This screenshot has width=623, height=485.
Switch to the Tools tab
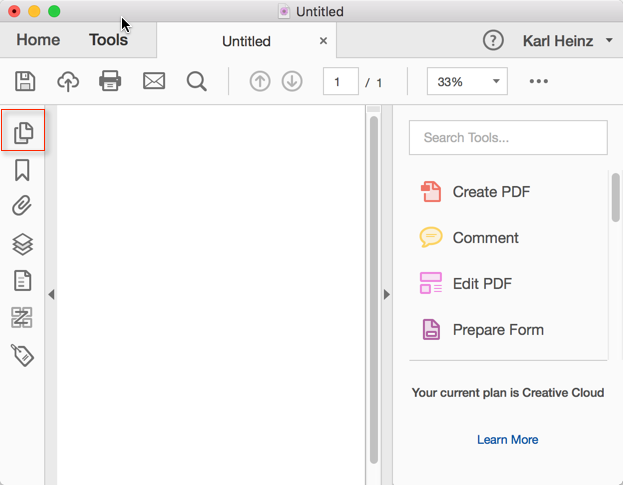(108, 41)
